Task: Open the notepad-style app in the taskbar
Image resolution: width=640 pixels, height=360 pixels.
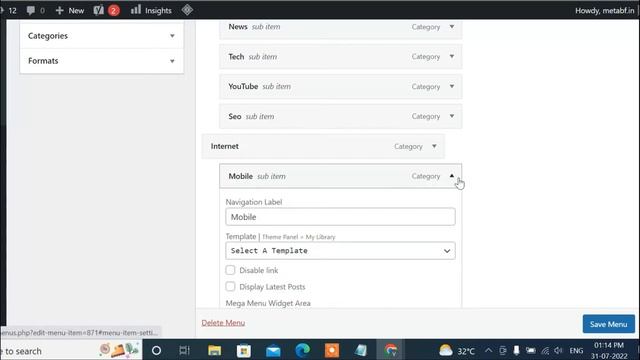Action: coord(361,350)
